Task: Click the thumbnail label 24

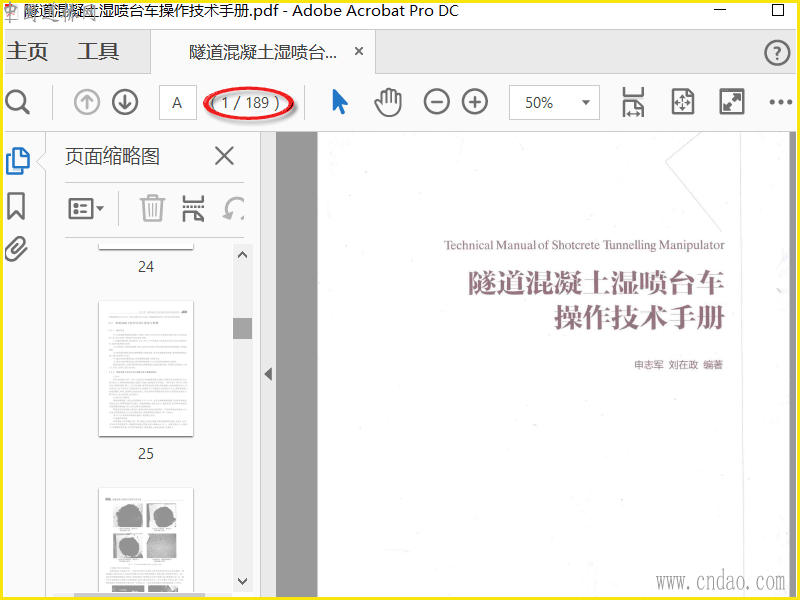Action: point(146,266)
